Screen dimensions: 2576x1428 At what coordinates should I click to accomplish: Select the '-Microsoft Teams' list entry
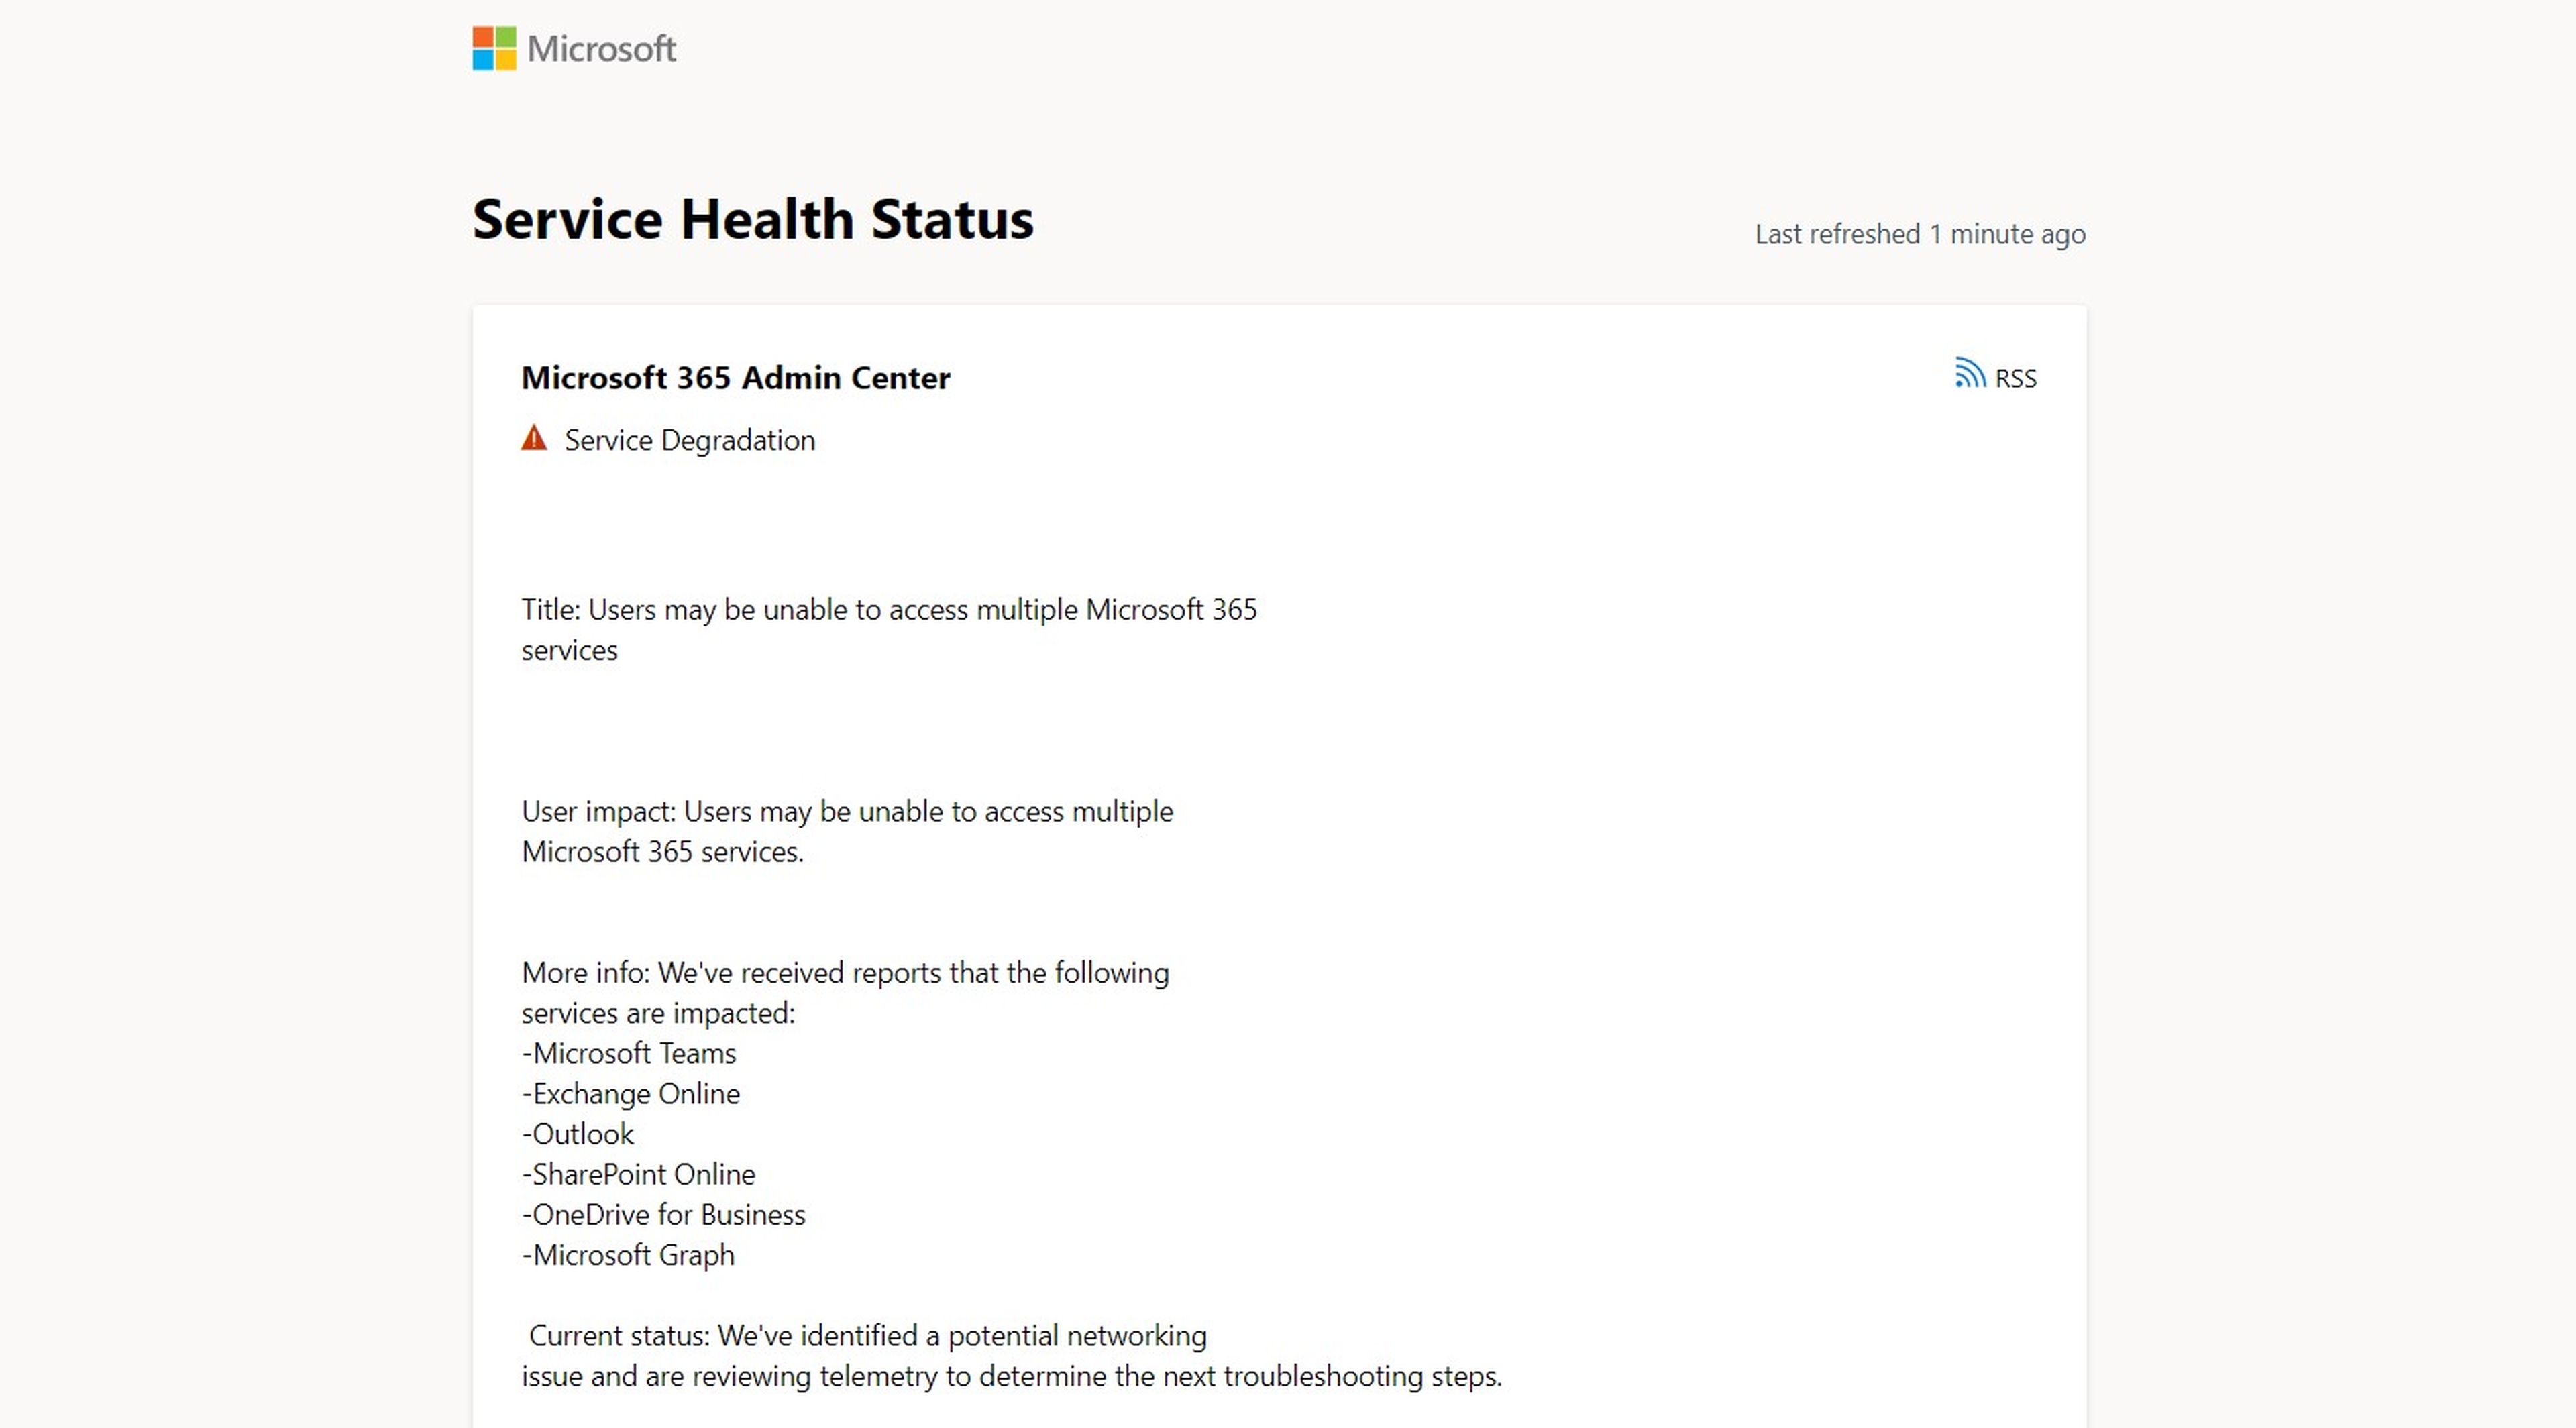[x=629, y=1053]
